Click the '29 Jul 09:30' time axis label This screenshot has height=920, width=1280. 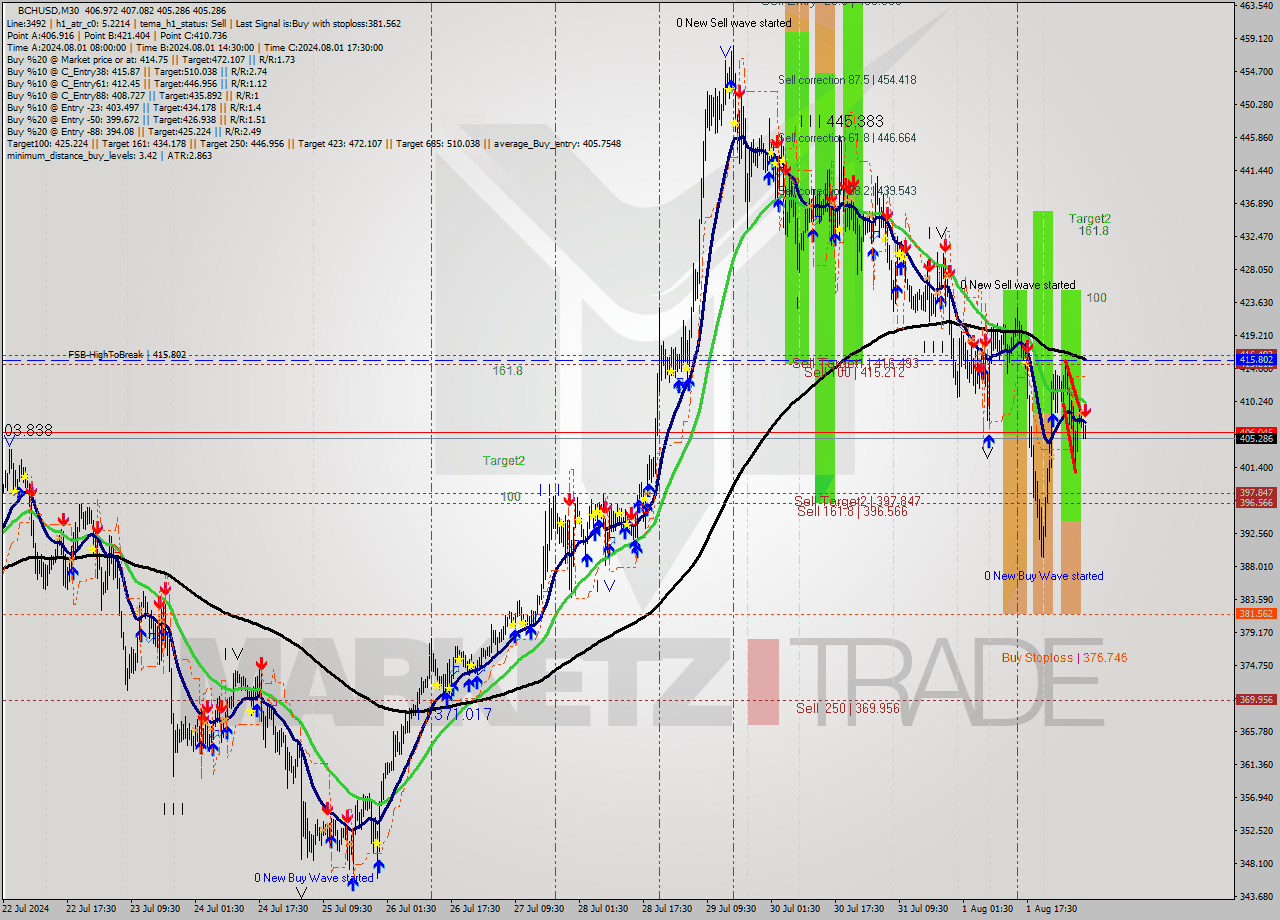[x=730, y=909]
